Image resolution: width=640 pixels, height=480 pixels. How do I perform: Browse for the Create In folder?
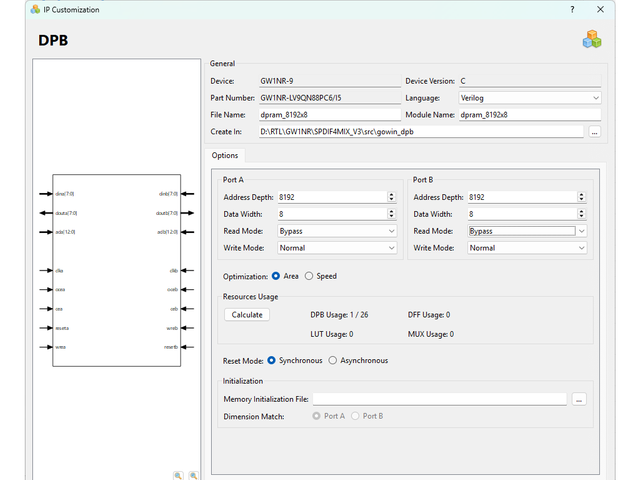tap(594, 132)
